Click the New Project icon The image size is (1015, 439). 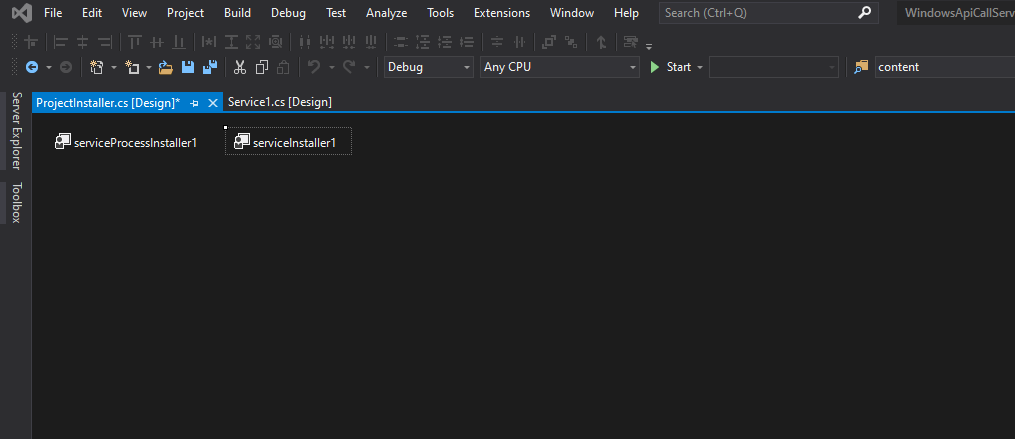coord(97,67)
